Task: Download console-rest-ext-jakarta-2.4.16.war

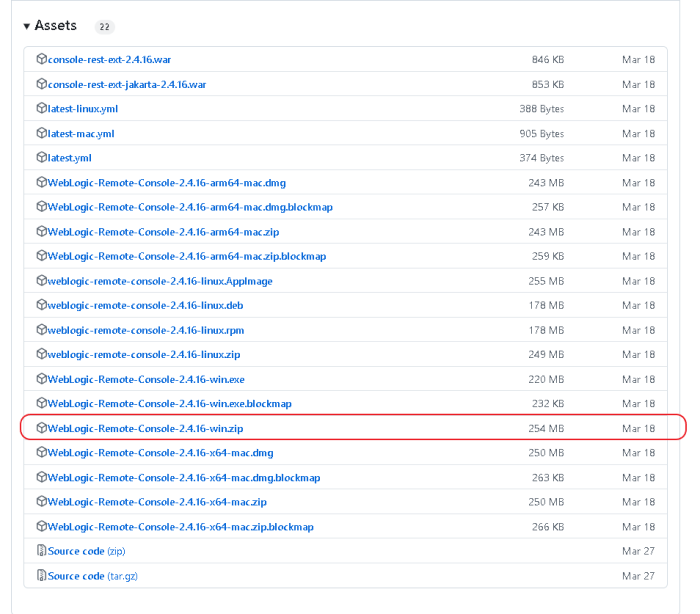Action: (127, 85)
